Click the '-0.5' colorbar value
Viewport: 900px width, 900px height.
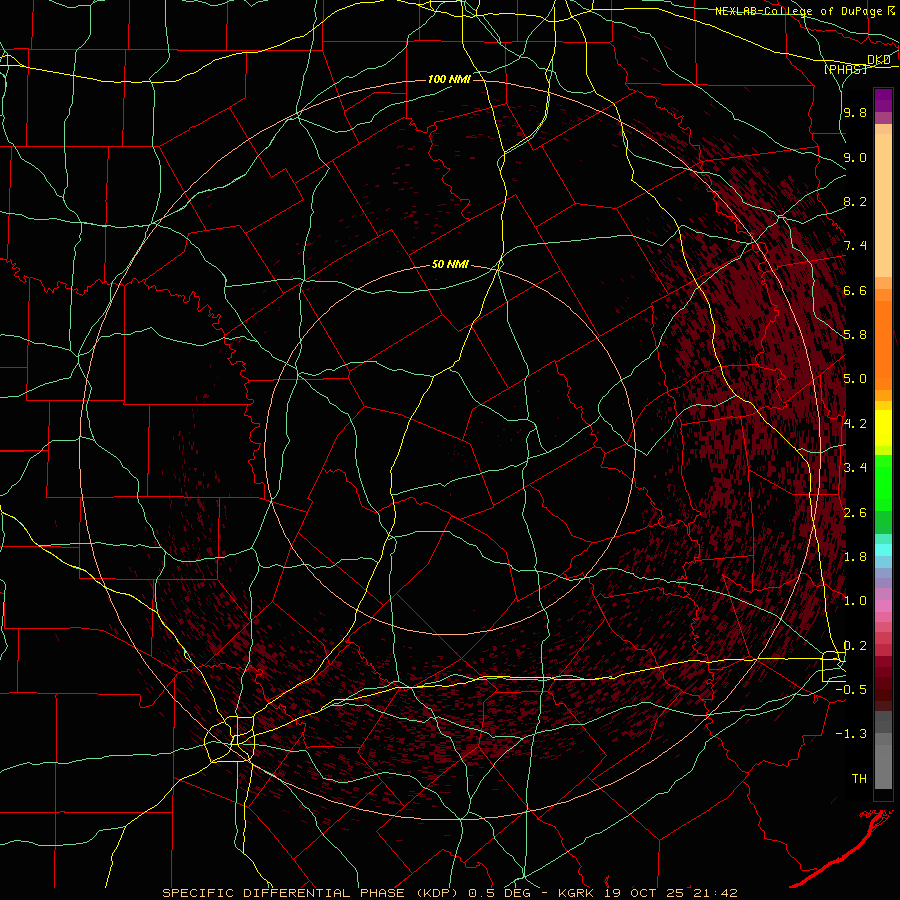click(851, 690)
